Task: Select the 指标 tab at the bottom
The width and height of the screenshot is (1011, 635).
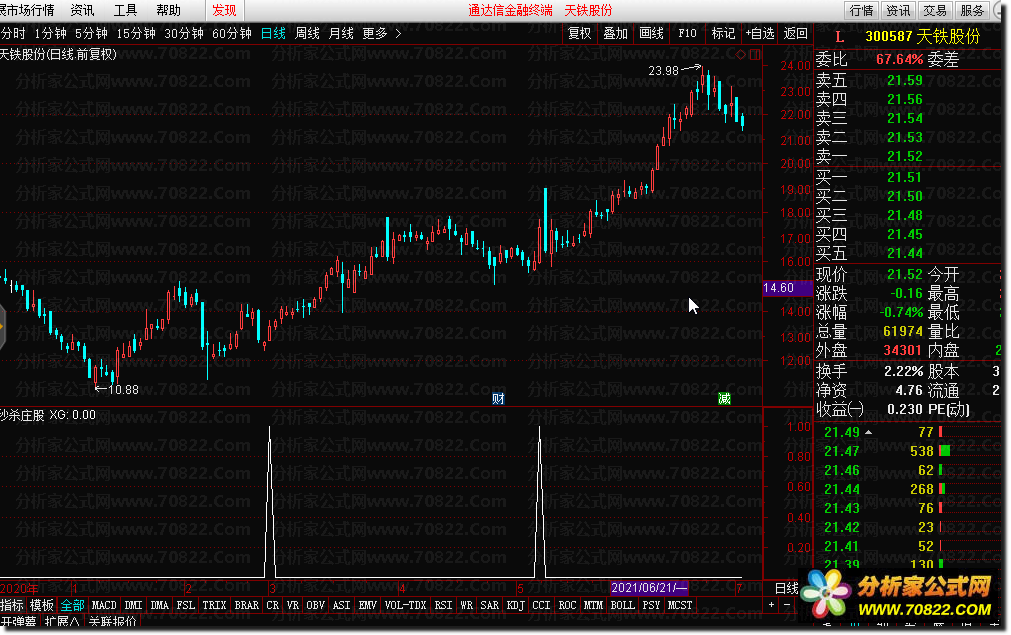Action: pos(12,605)
